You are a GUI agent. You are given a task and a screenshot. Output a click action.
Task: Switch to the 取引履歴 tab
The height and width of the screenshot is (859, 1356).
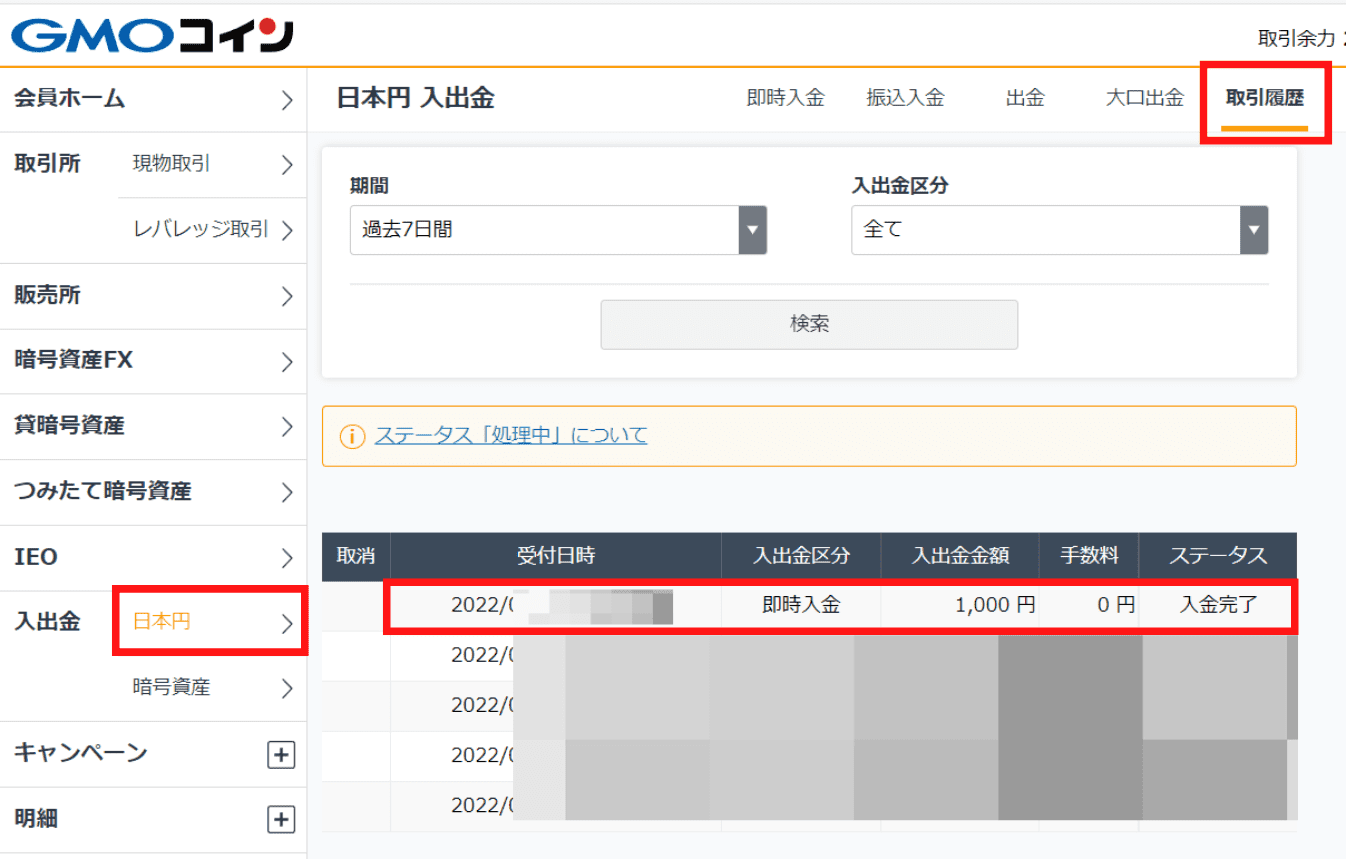[x=1265, y=98]
